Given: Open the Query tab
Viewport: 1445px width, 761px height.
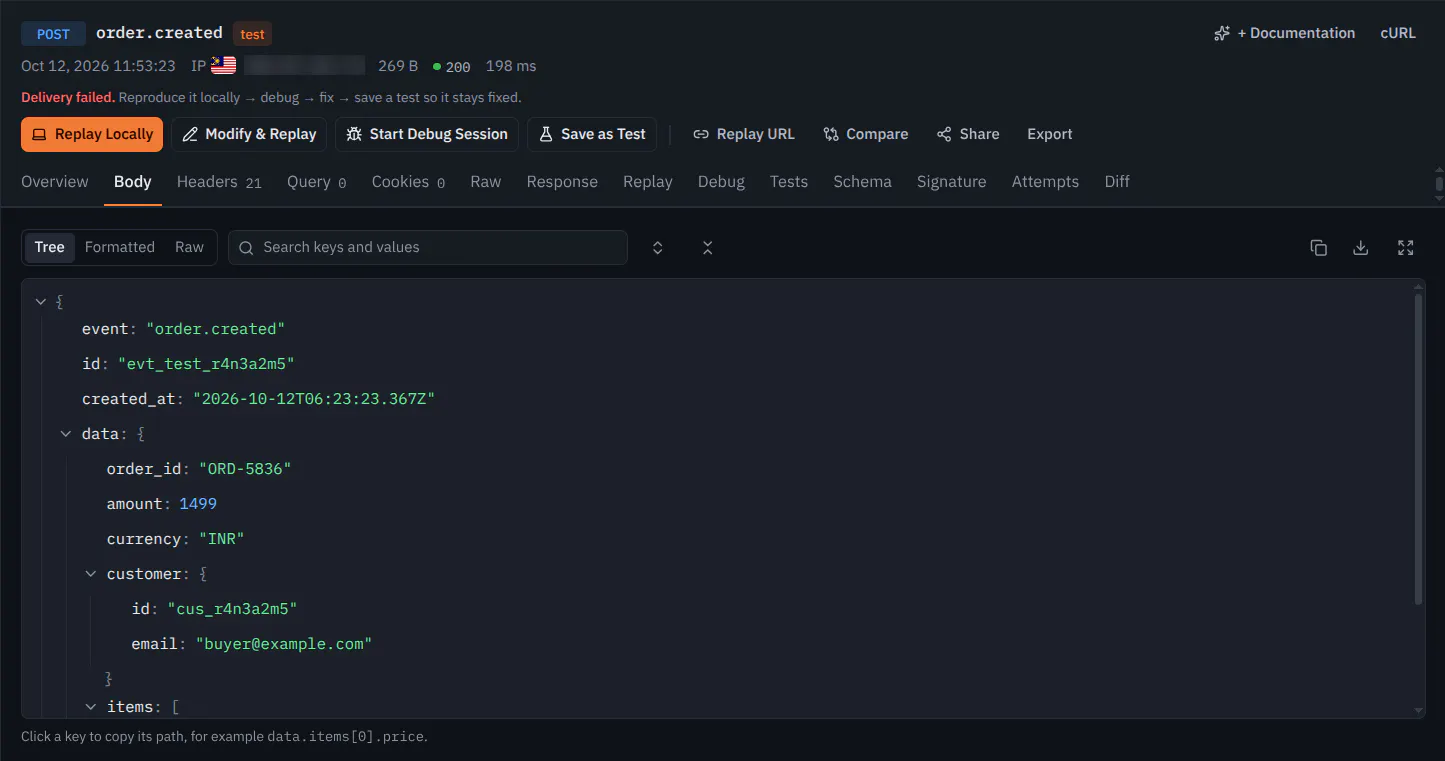Looking at the screenshot, I should [317, 182].
